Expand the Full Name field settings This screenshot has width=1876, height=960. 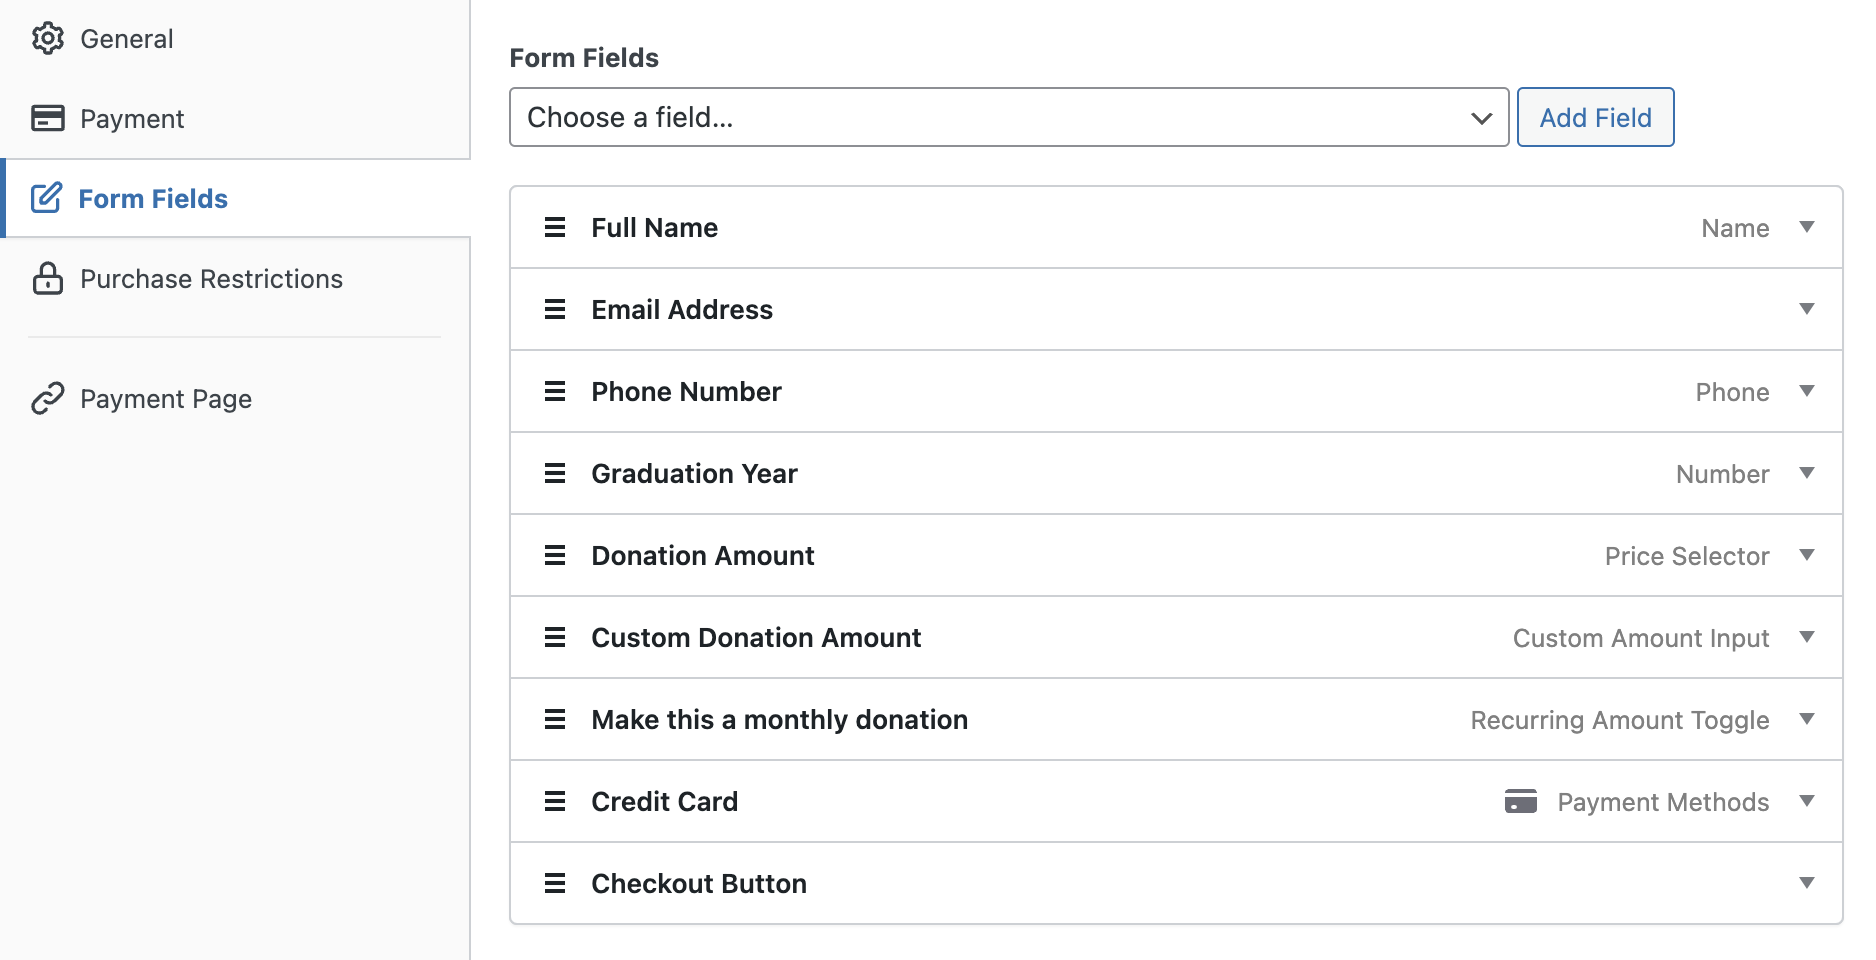click(x=1807, y=227)
